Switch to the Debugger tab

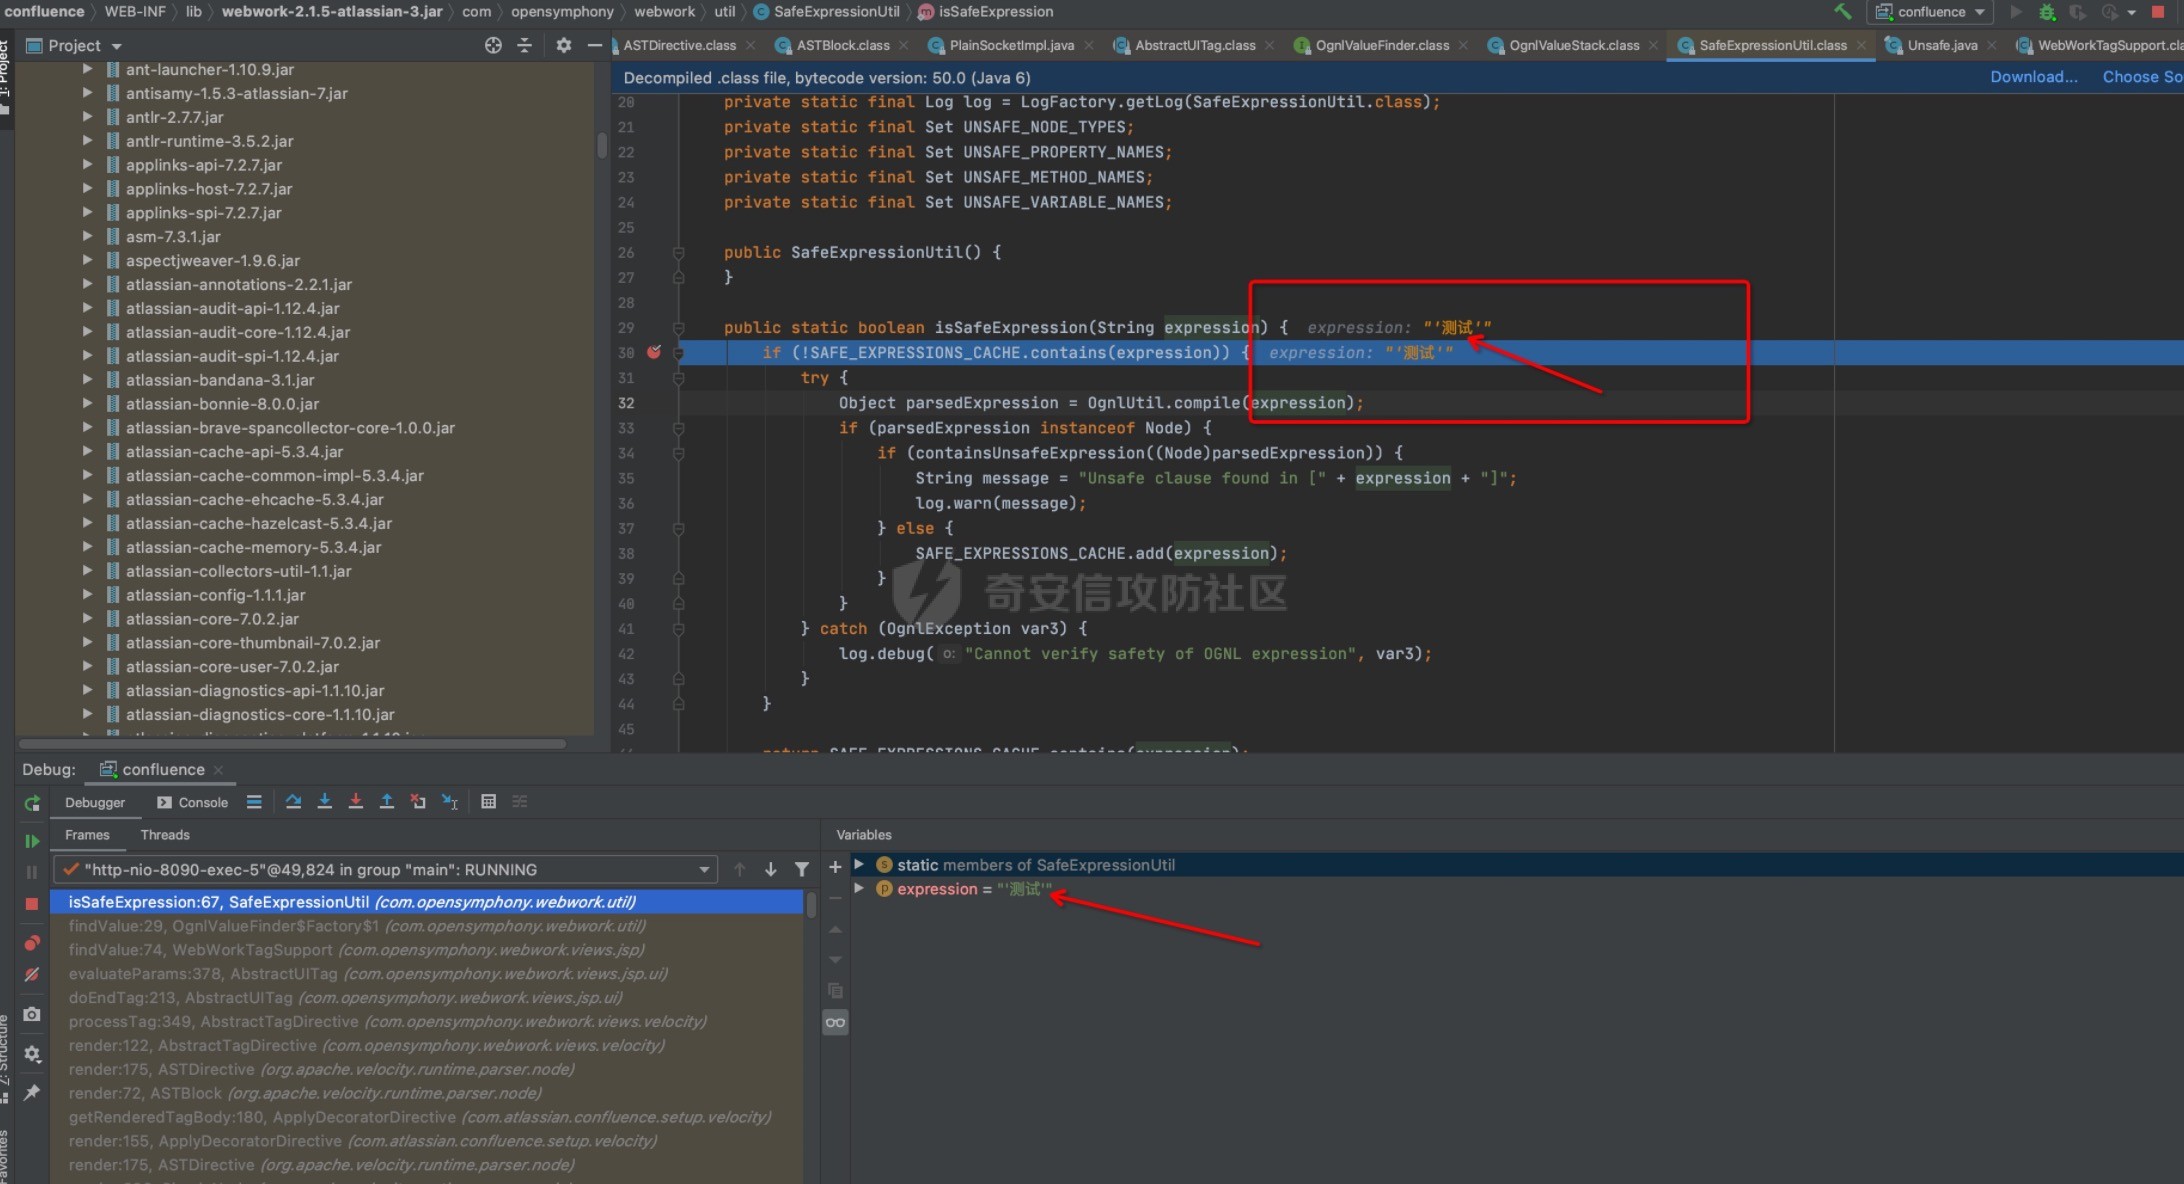tap(95, 802)
